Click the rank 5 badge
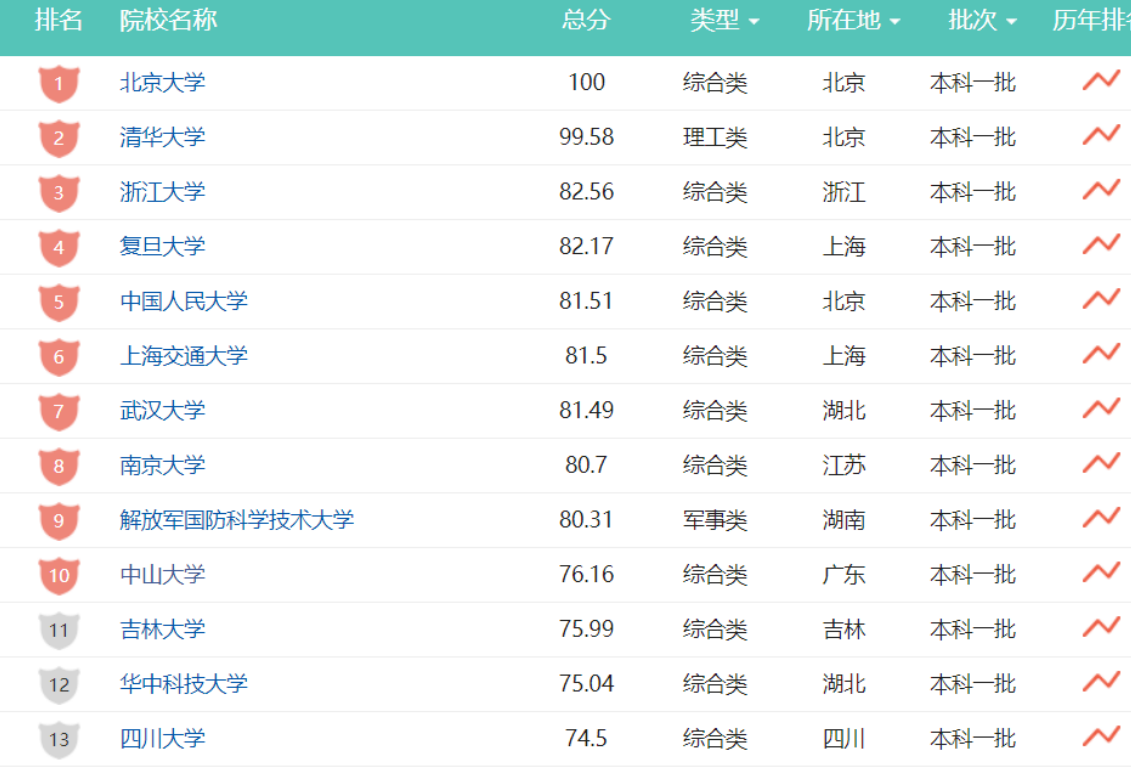This screenshot has height=770, width=1131. (x=59, y=302)
